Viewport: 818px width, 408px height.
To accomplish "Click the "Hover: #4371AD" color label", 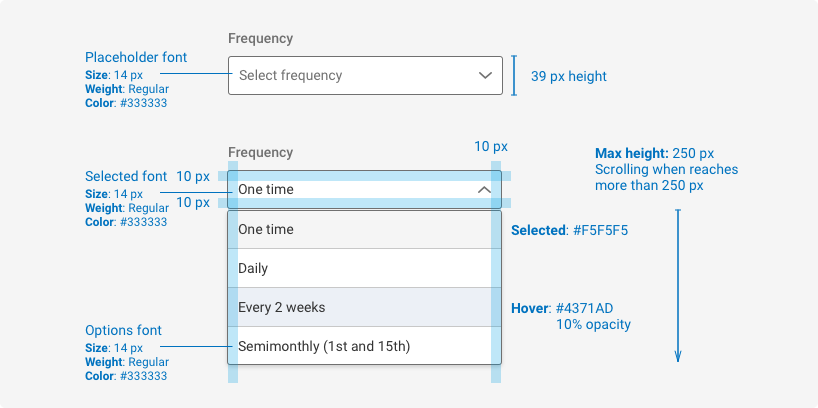I will pos(561,308).
